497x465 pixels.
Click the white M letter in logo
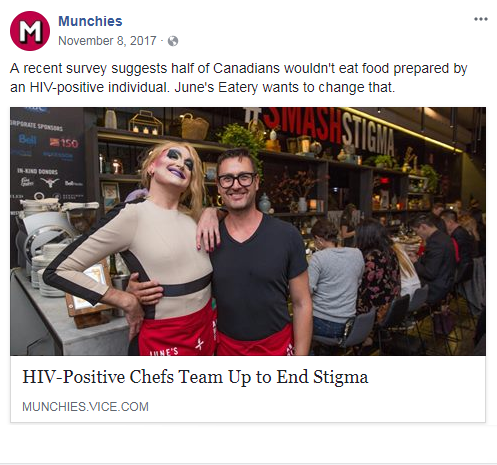30,32
